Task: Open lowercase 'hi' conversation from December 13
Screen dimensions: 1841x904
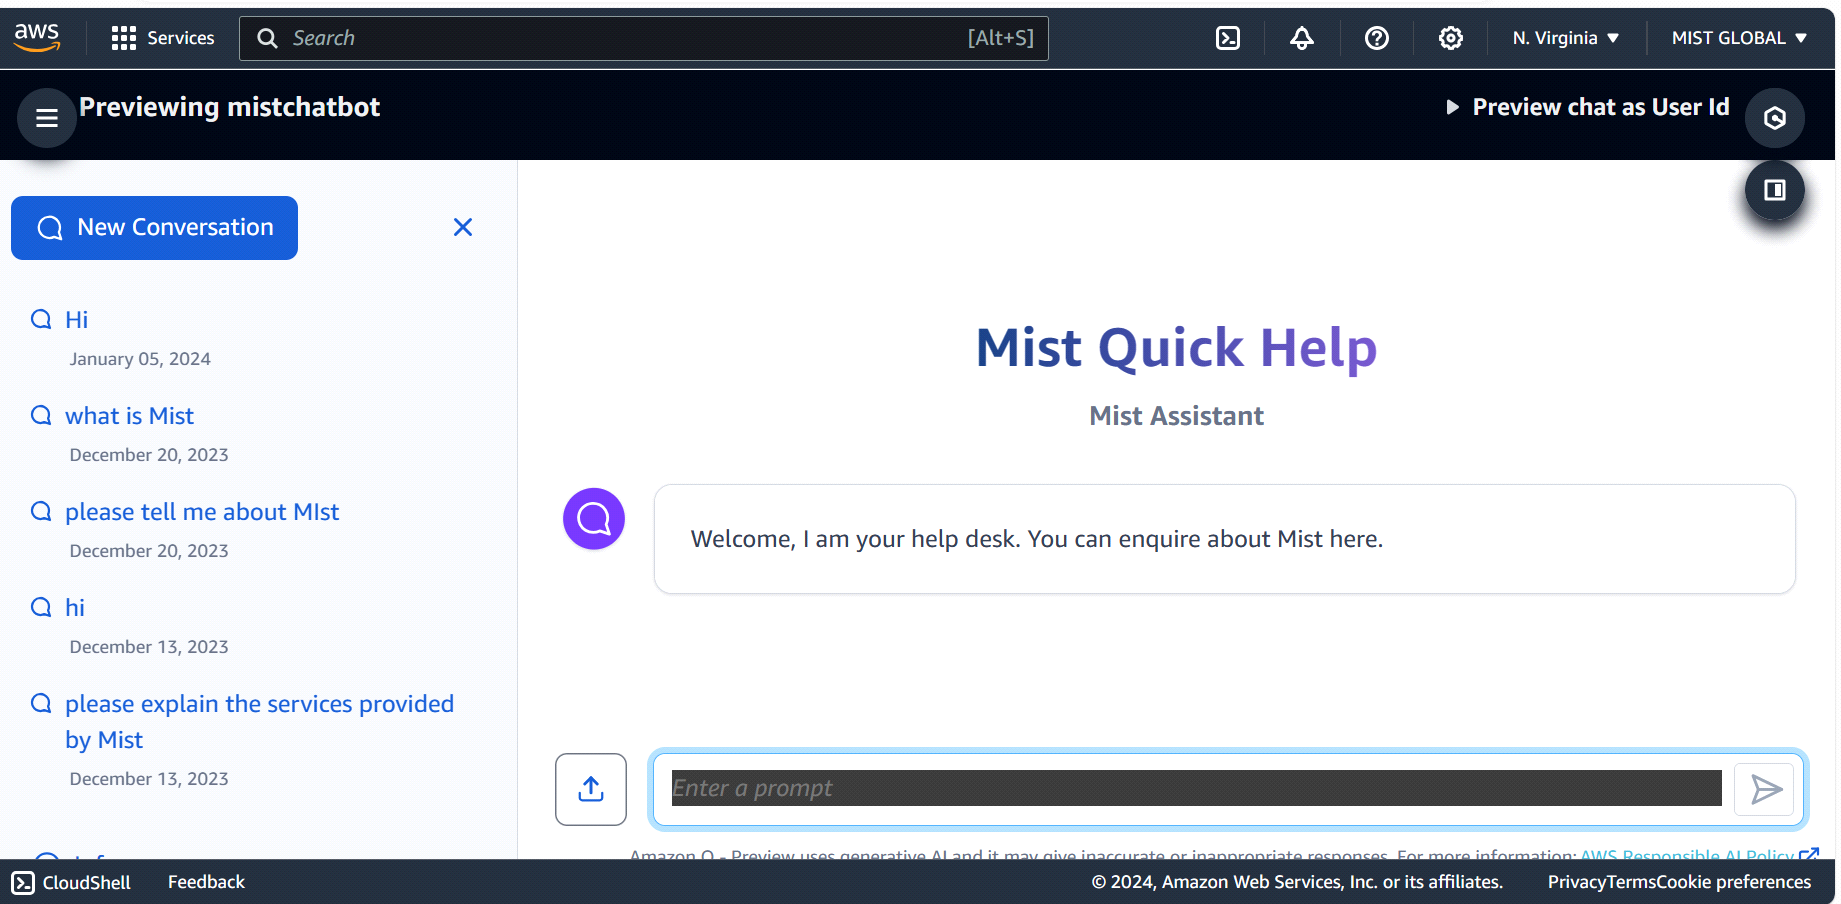Action: (x=75, y=608)
